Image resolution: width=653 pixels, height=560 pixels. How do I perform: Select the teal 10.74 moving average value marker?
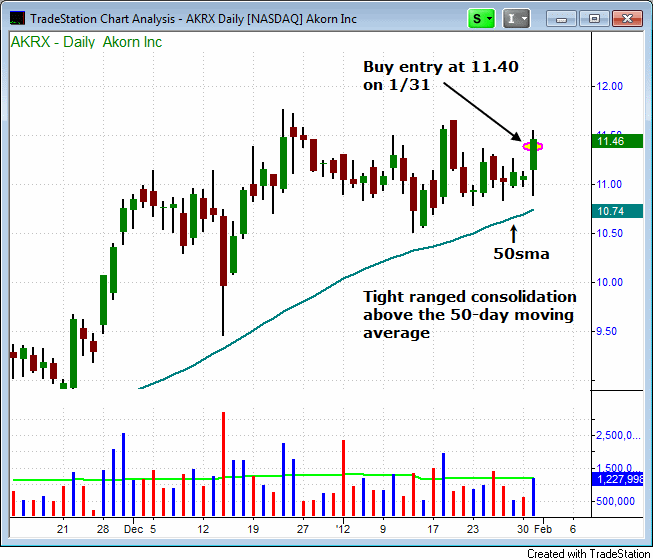click(x=617, y=211)
